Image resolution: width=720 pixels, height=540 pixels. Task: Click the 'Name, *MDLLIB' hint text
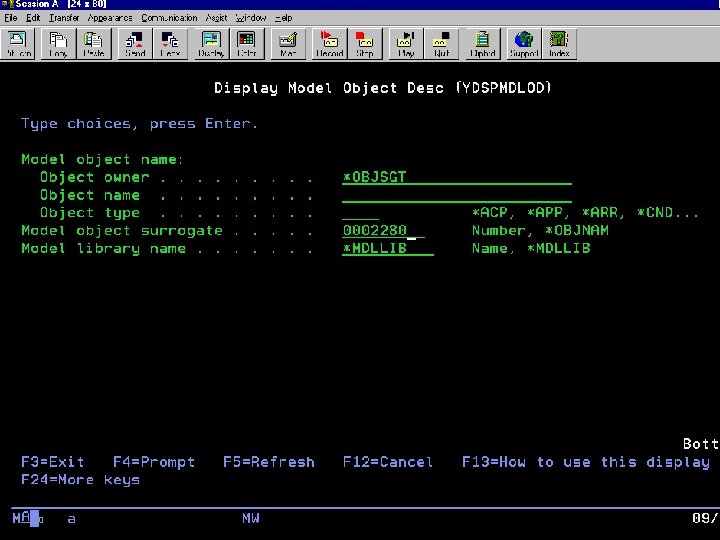tap(531, 249)
